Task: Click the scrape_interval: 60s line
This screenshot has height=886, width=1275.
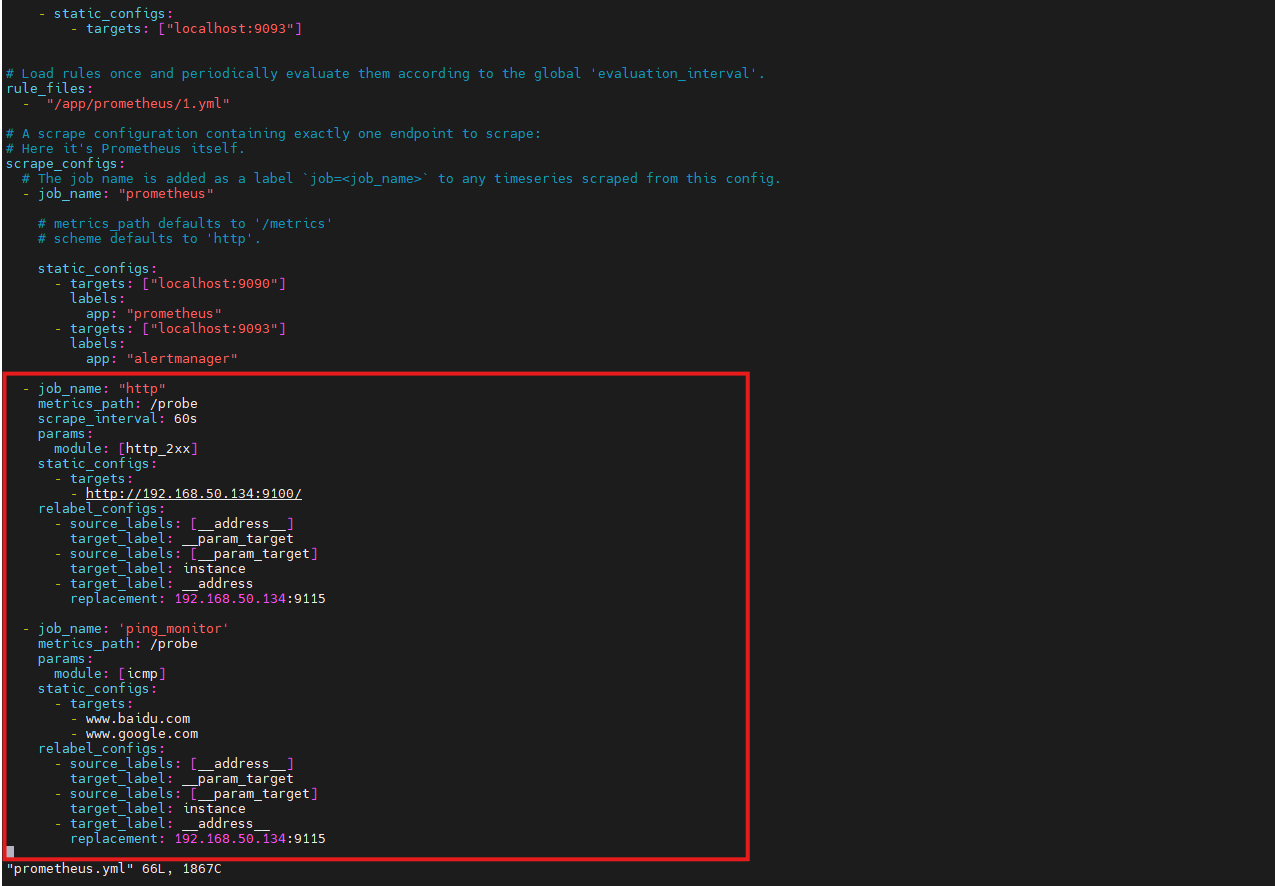Action: pyautogui.click(x=117, y=418)
